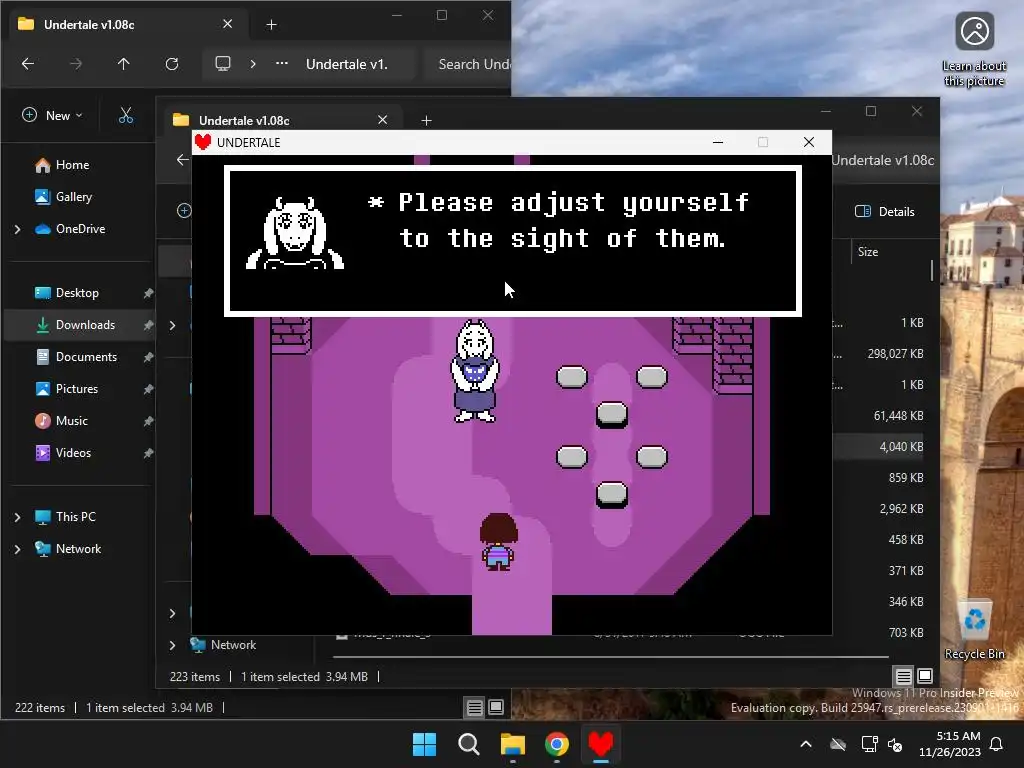Screen dimensions: 1024x768
Task: Add new tab in middle Explorer window
Action: pos(426,121)
